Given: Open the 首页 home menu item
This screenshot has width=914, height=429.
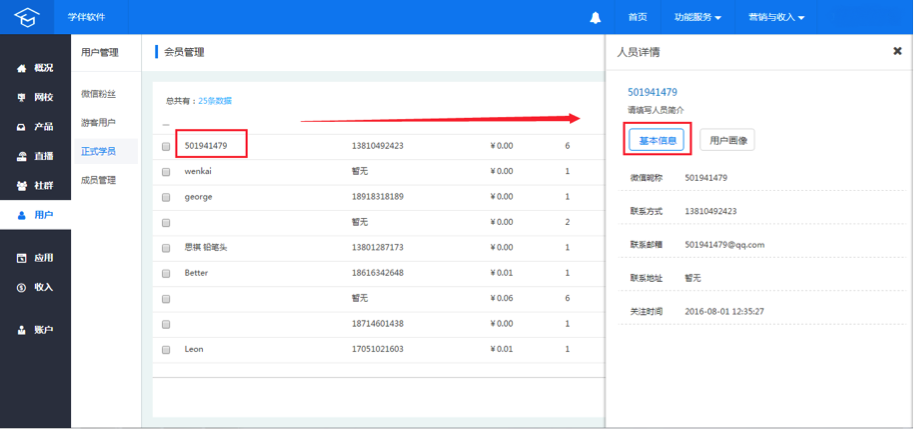Looking at the screenshot, I should pyautogui.click(x=637, y=17).
